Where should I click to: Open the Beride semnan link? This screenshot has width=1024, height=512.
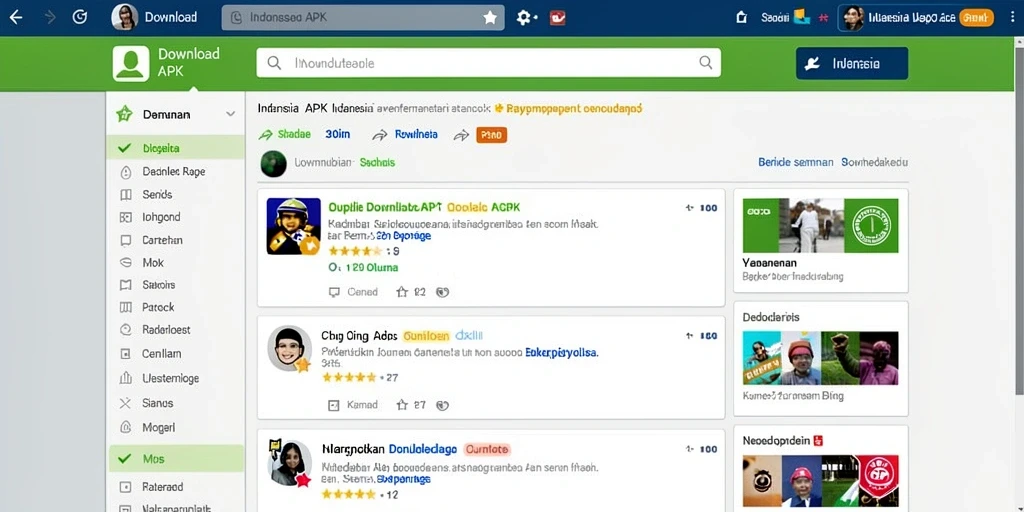(795, 162)
